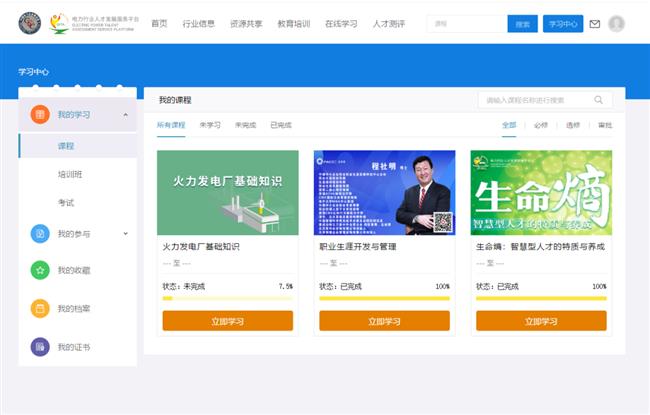Switch to the 已完成 tab
Image resolution: width=650 pixels, height=415 pixels.
click(280, 125)
